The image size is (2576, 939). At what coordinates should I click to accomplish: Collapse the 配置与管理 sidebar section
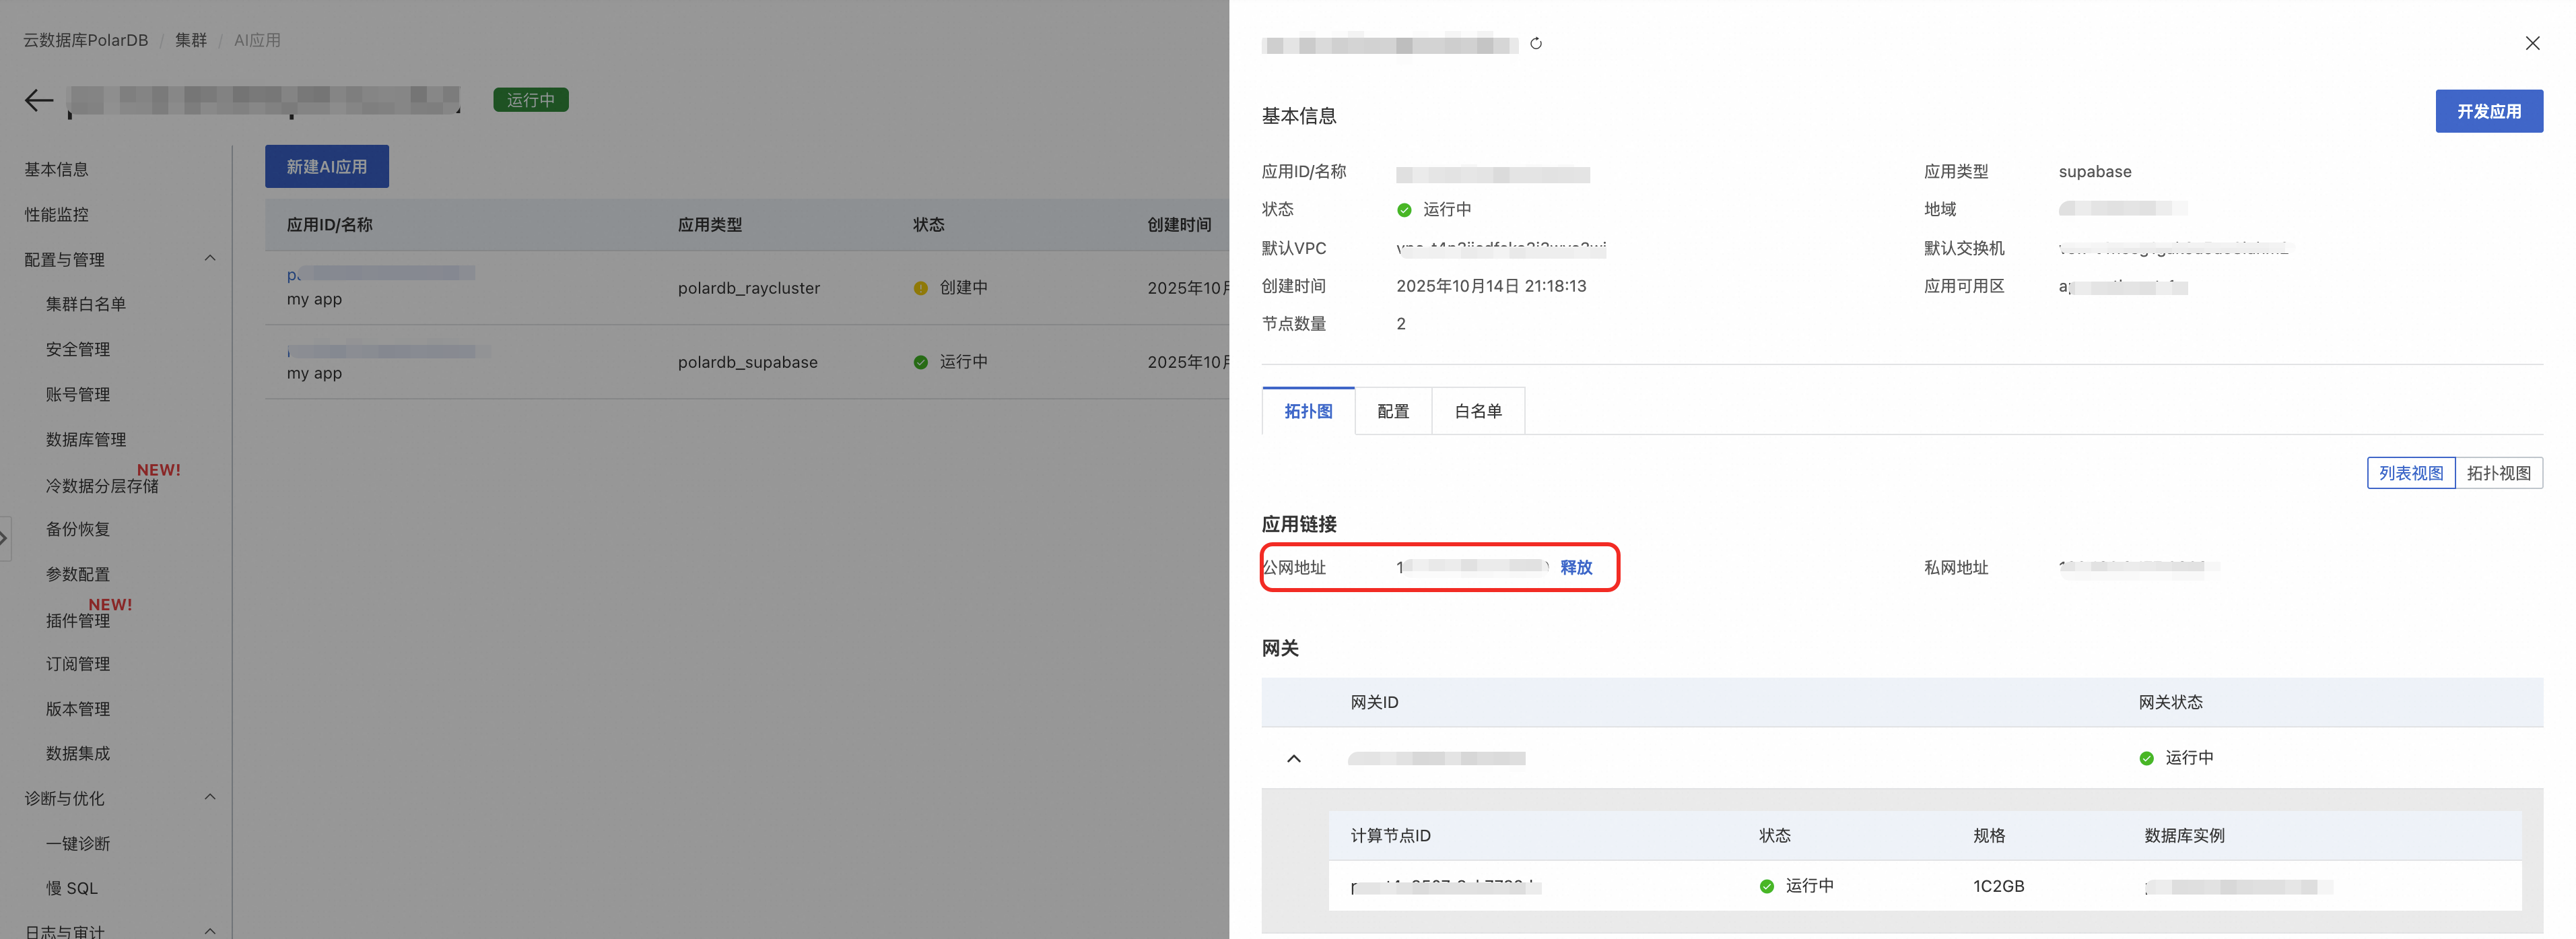click(x=210, y=258)
